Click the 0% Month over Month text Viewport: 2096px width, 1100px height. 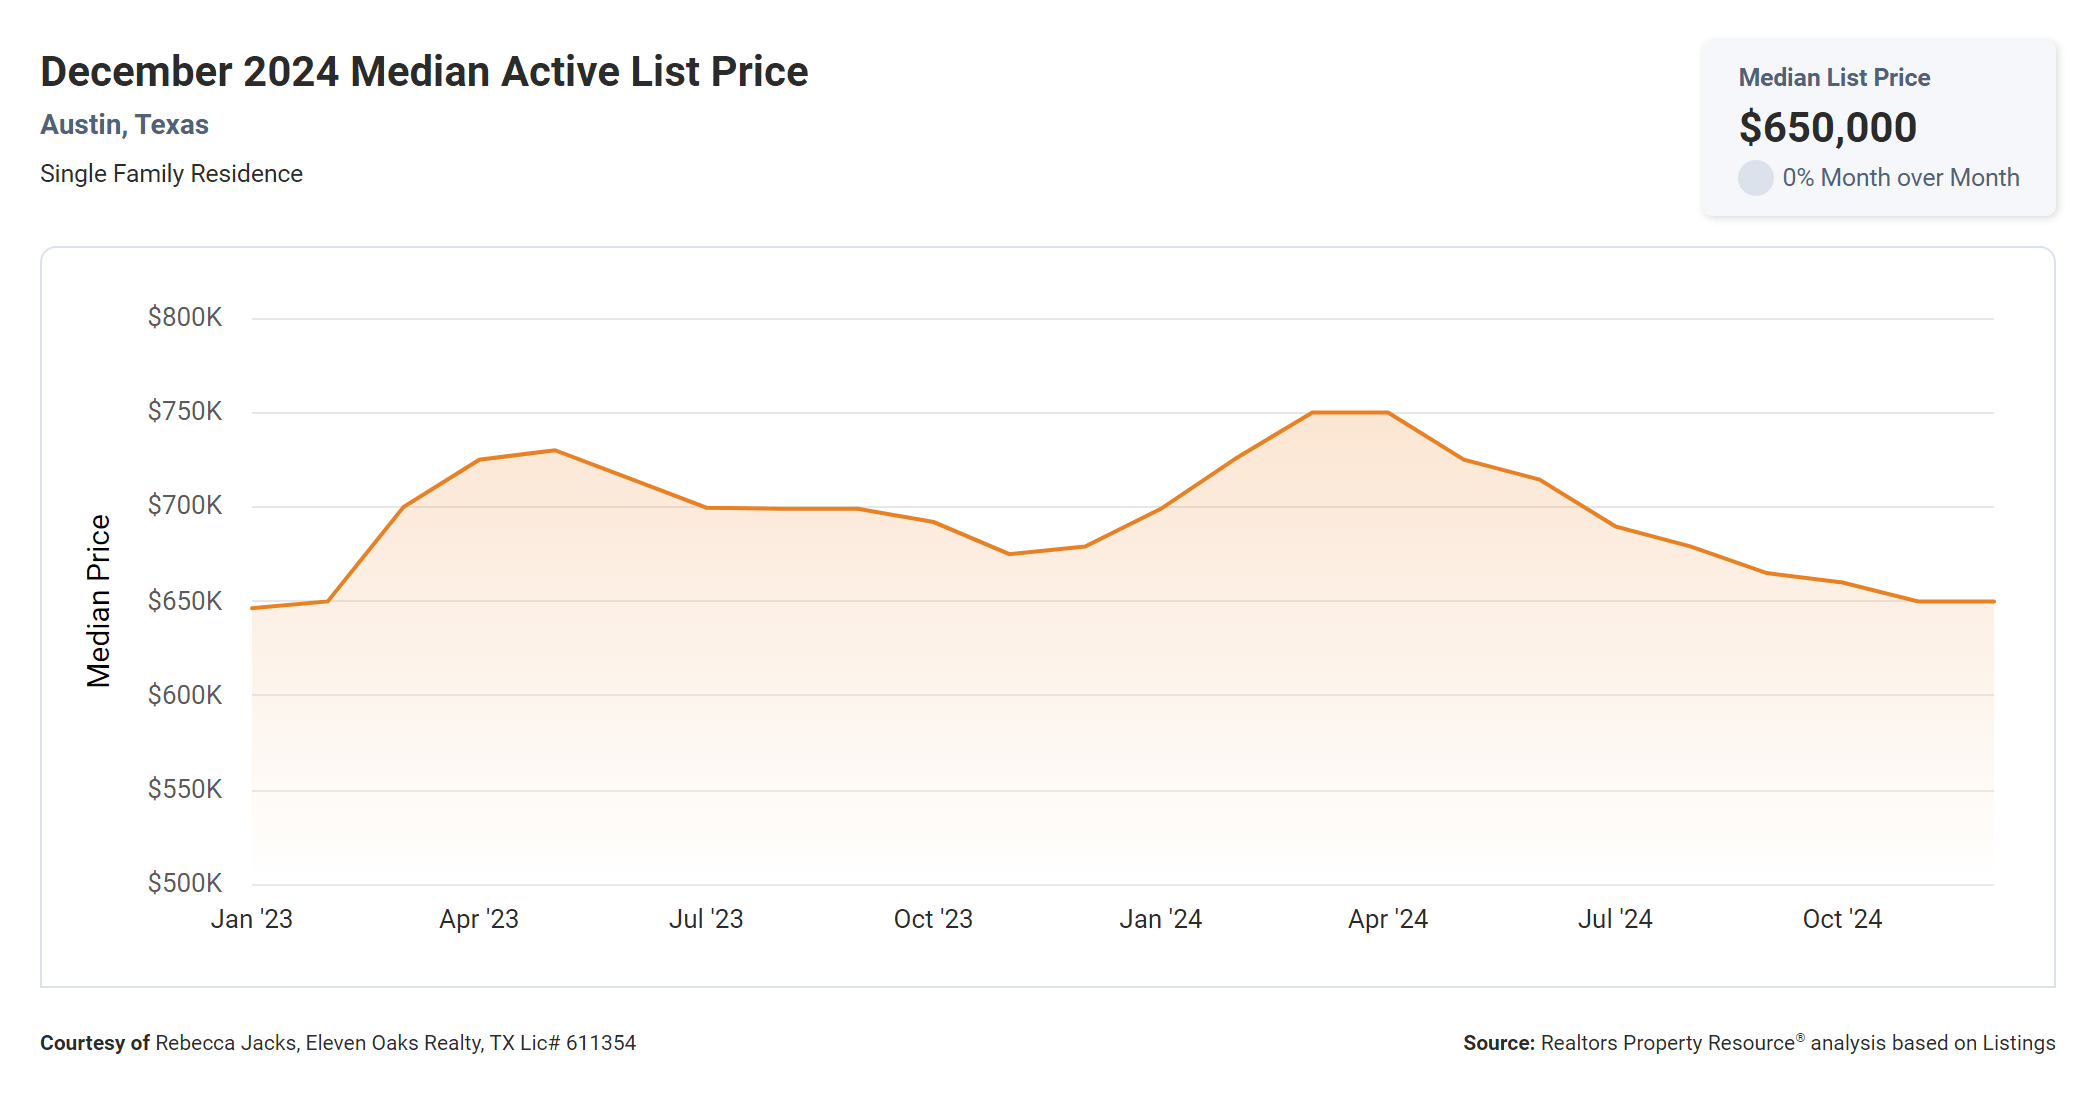pos(1900,178)
